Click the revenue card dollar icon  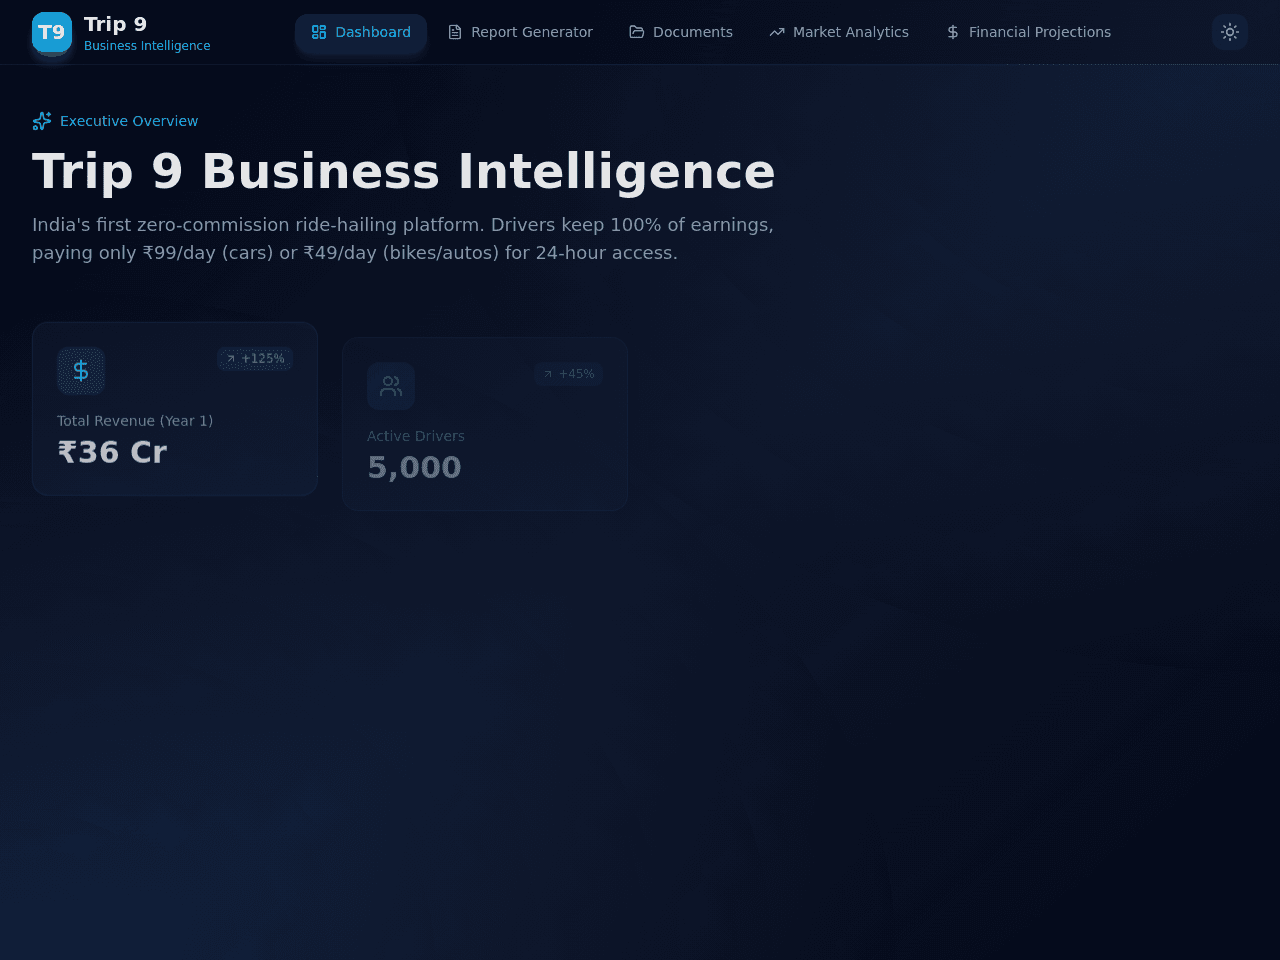click(81, 371)
